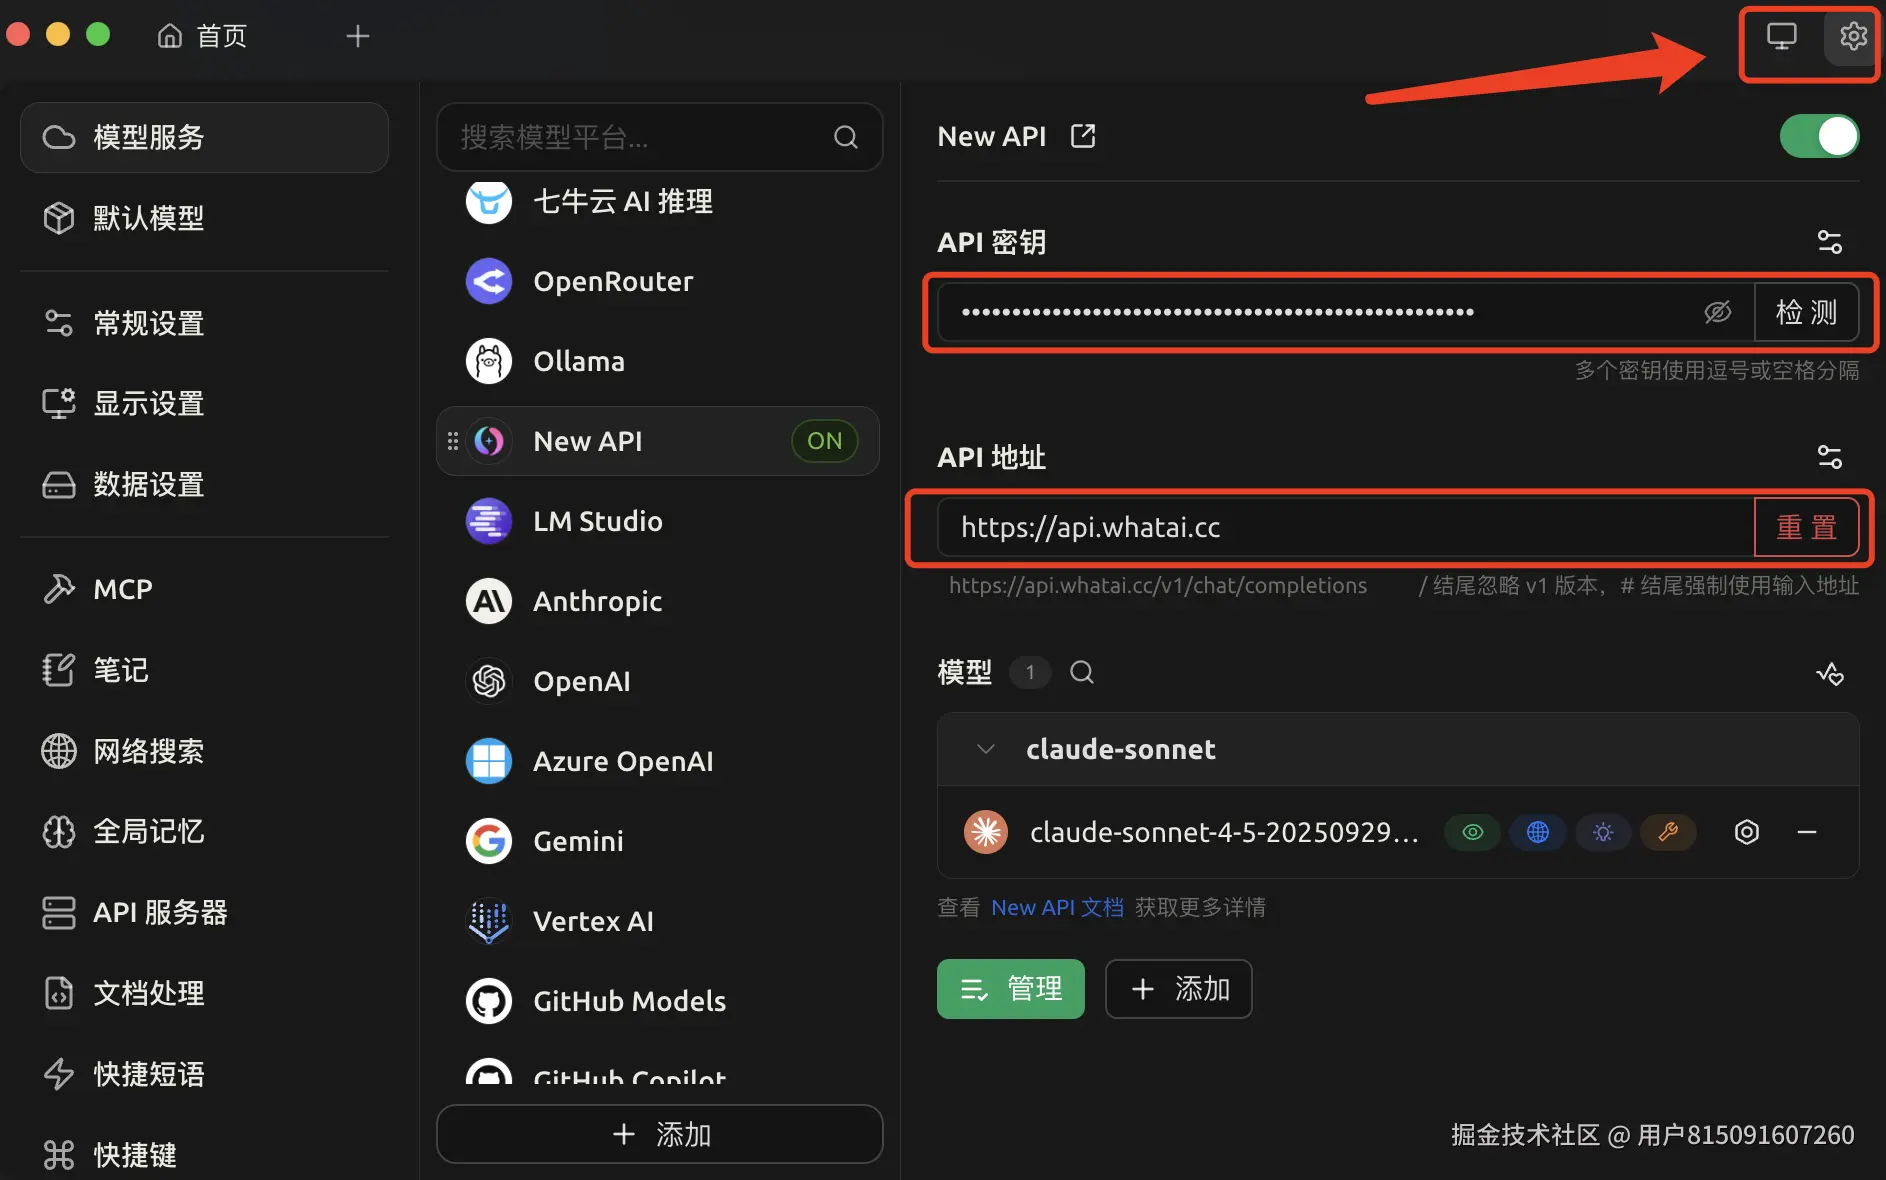This screenshot has height=1180, width=1886.
Task: Toggle visibility of claude-sonnet vision capability
Action: [1472, 831]
